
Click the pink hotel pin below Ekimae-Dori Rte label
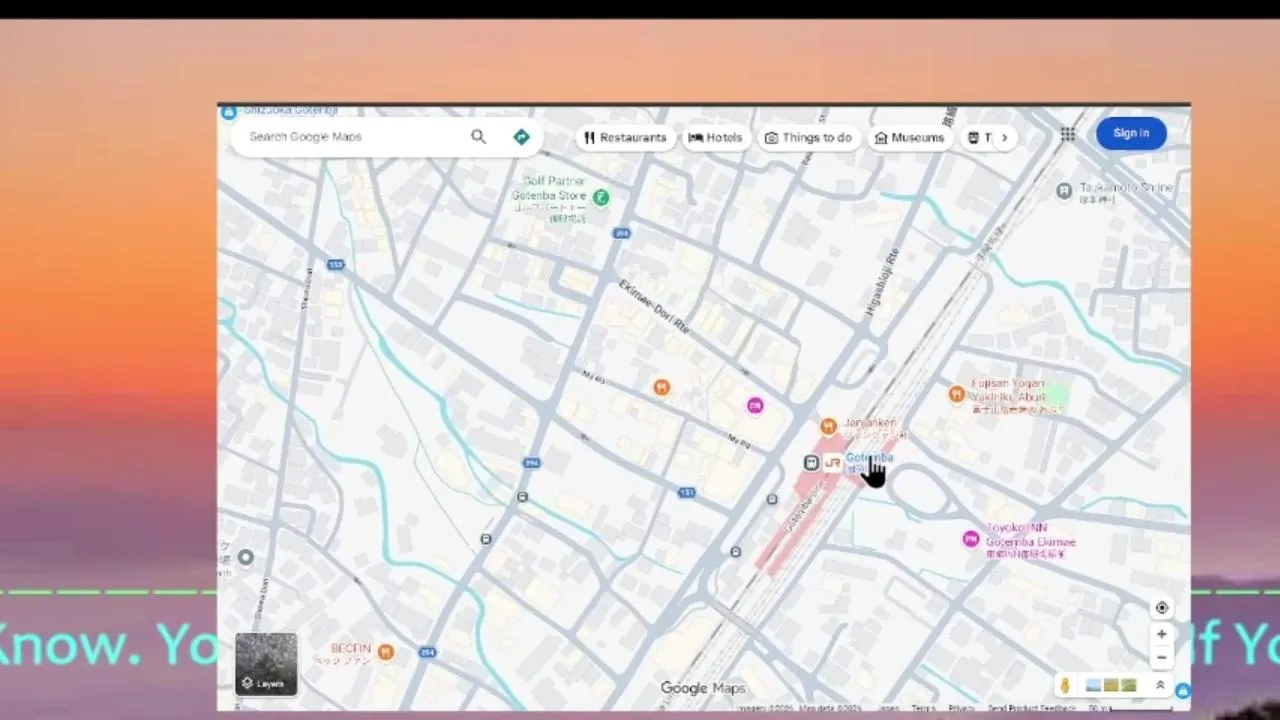(x=755, y=405)
